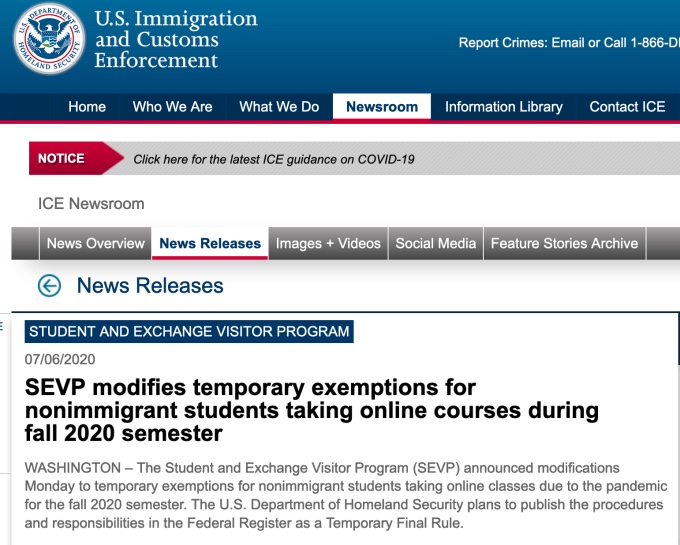Click the U.S. Immigration and Customs Enforcement title
Image resolution: width=680 pixels, height=545 pixels.
click(176, 39)
